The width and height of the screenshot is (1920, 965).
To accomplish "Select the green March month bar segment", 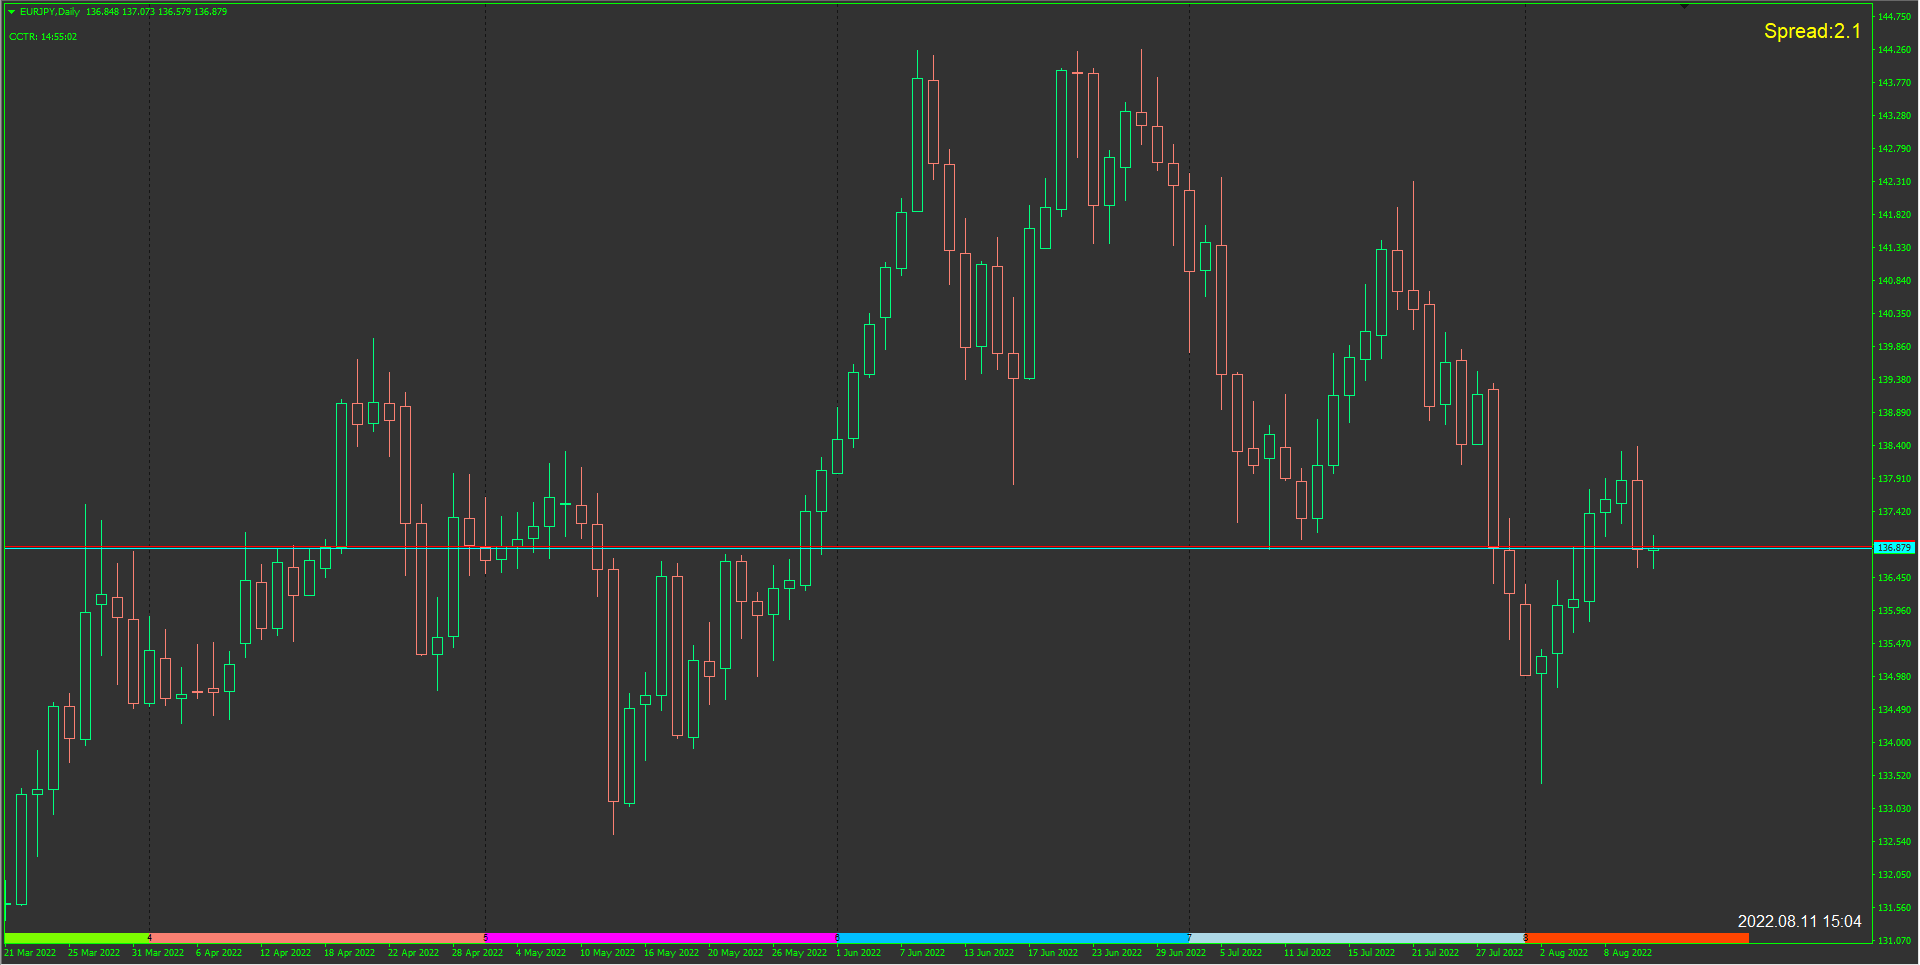I will (x=77, y=938).
